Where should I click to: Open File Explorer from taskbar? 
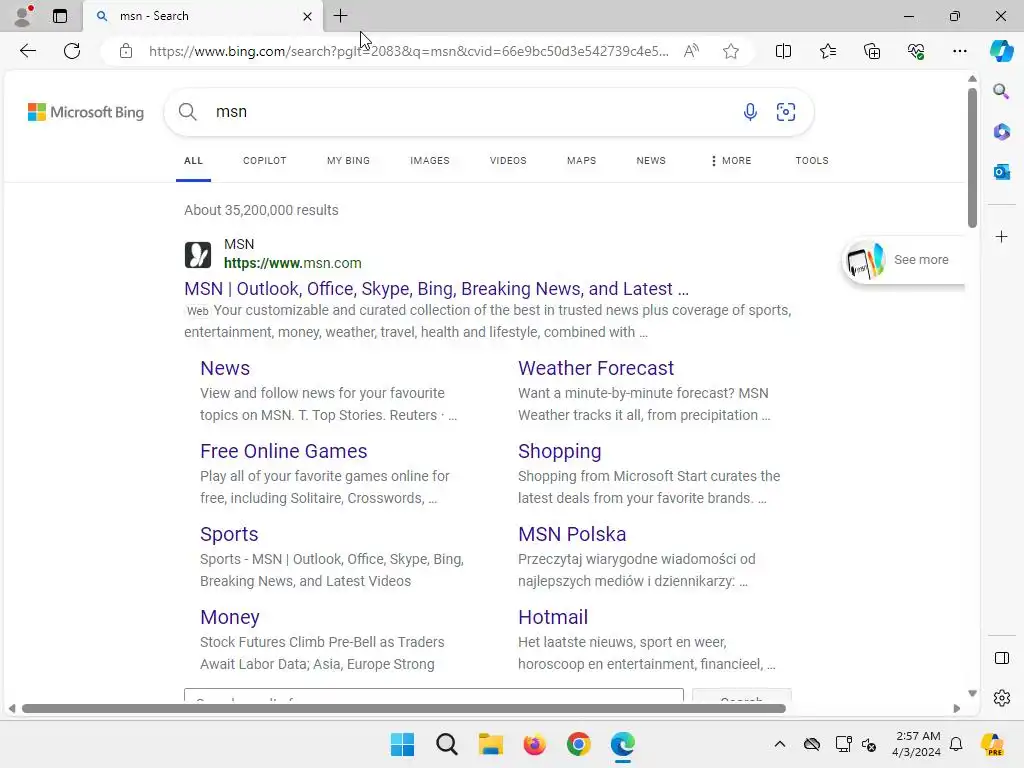[x=490, y=744]
